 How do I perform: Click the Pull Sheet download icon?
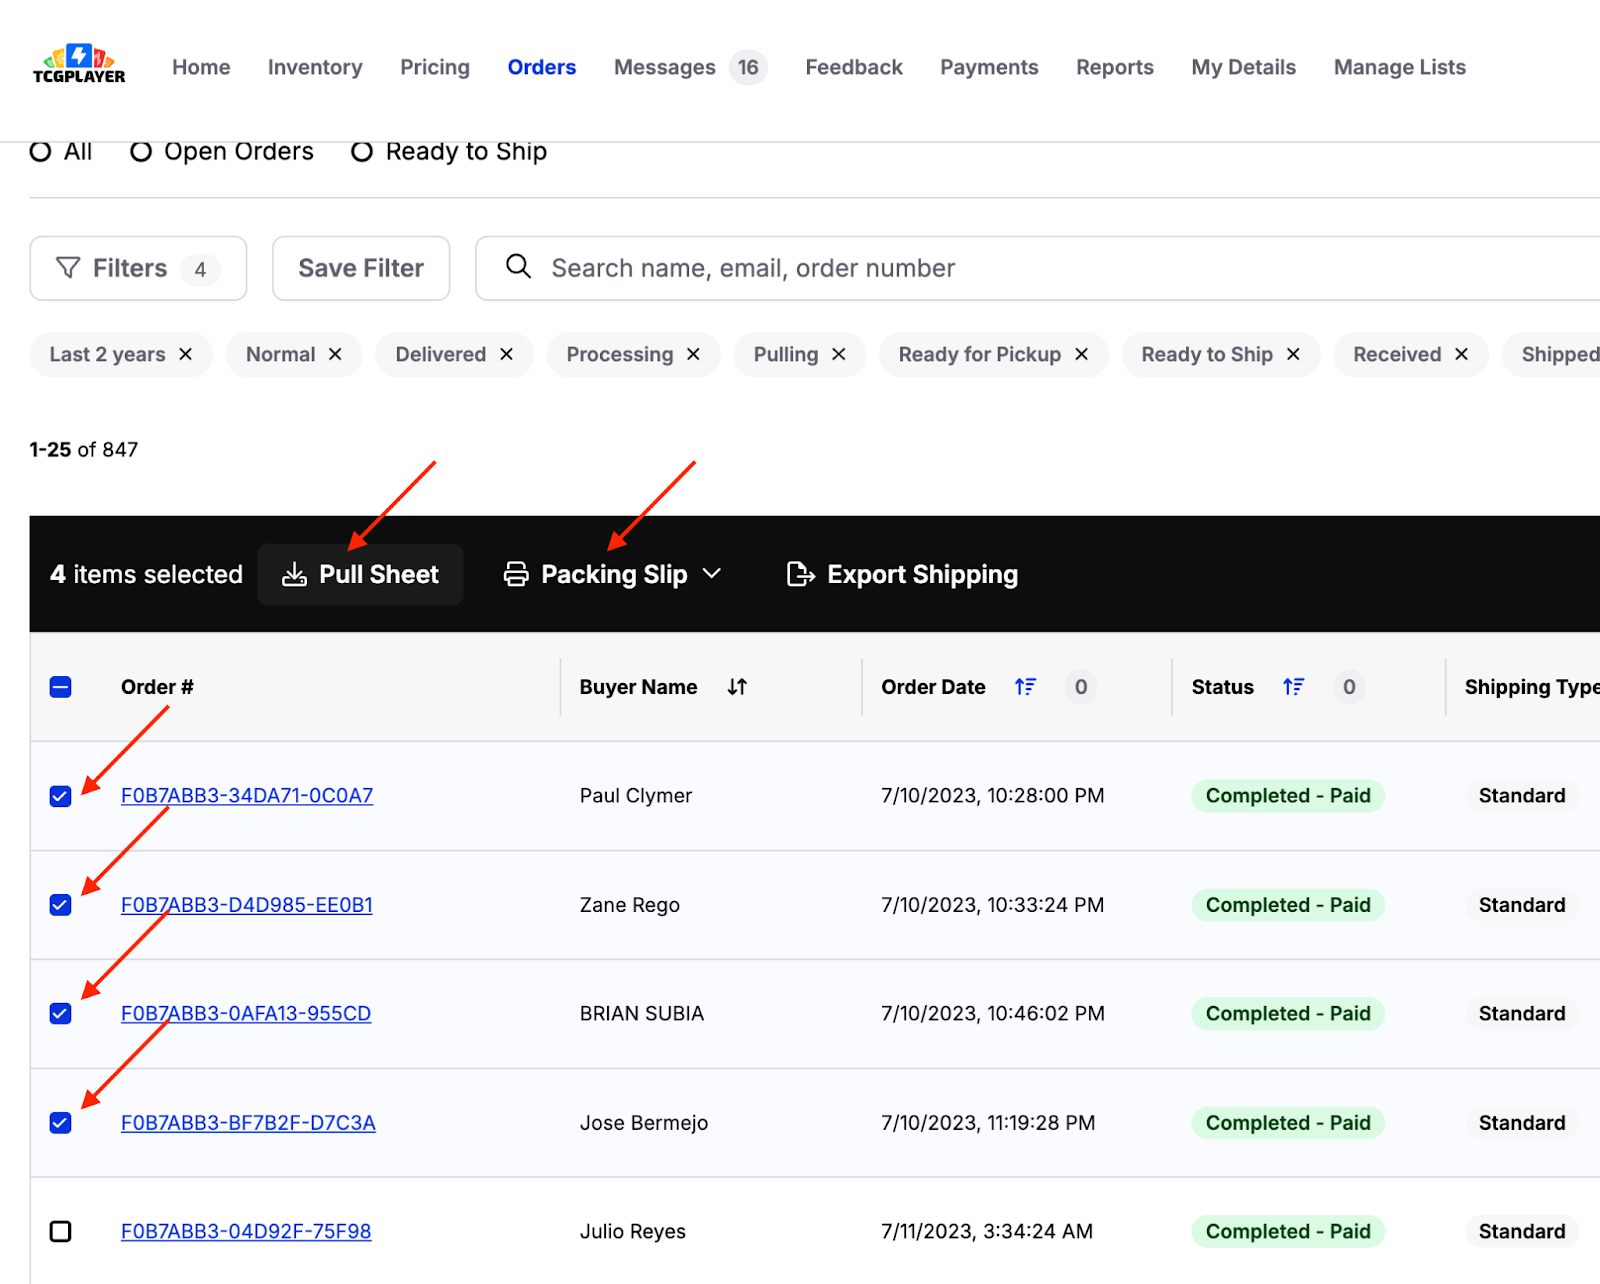[x=294, y=574]
